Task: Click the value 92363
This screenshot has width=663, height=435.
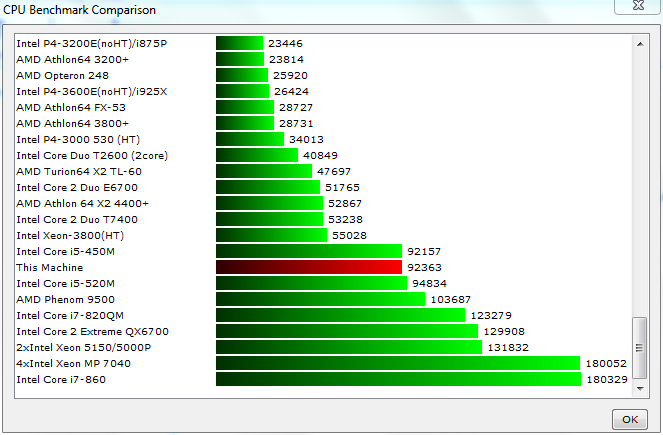Action: coord(424,268)
